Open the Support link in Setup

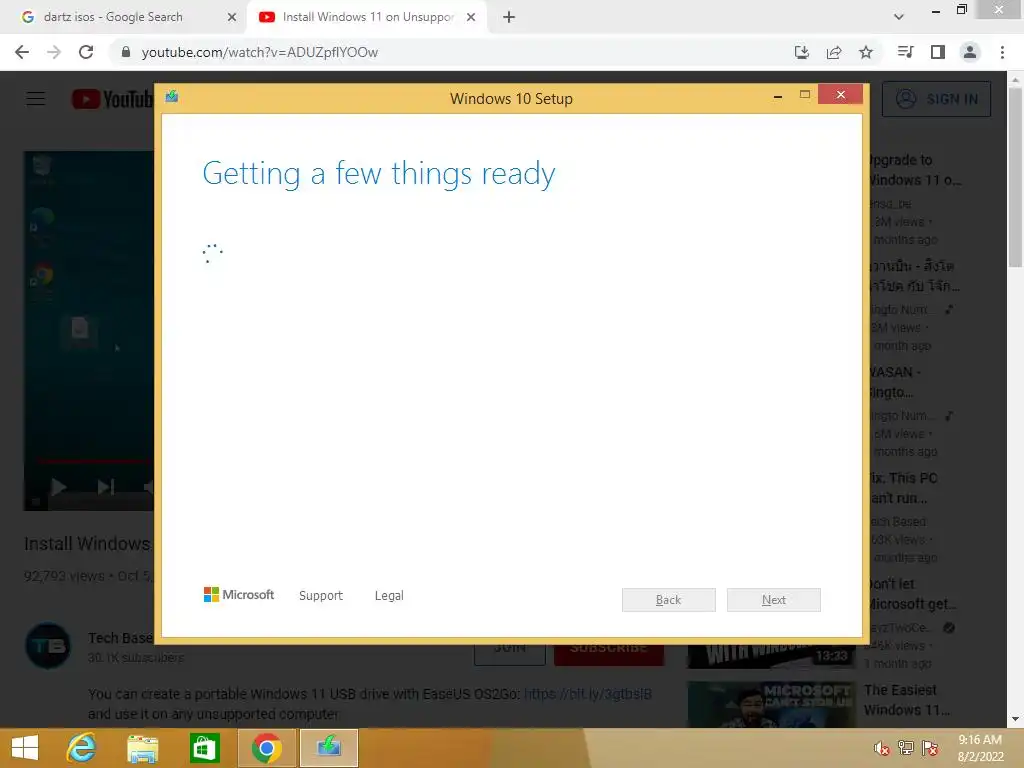pos(321,596)
